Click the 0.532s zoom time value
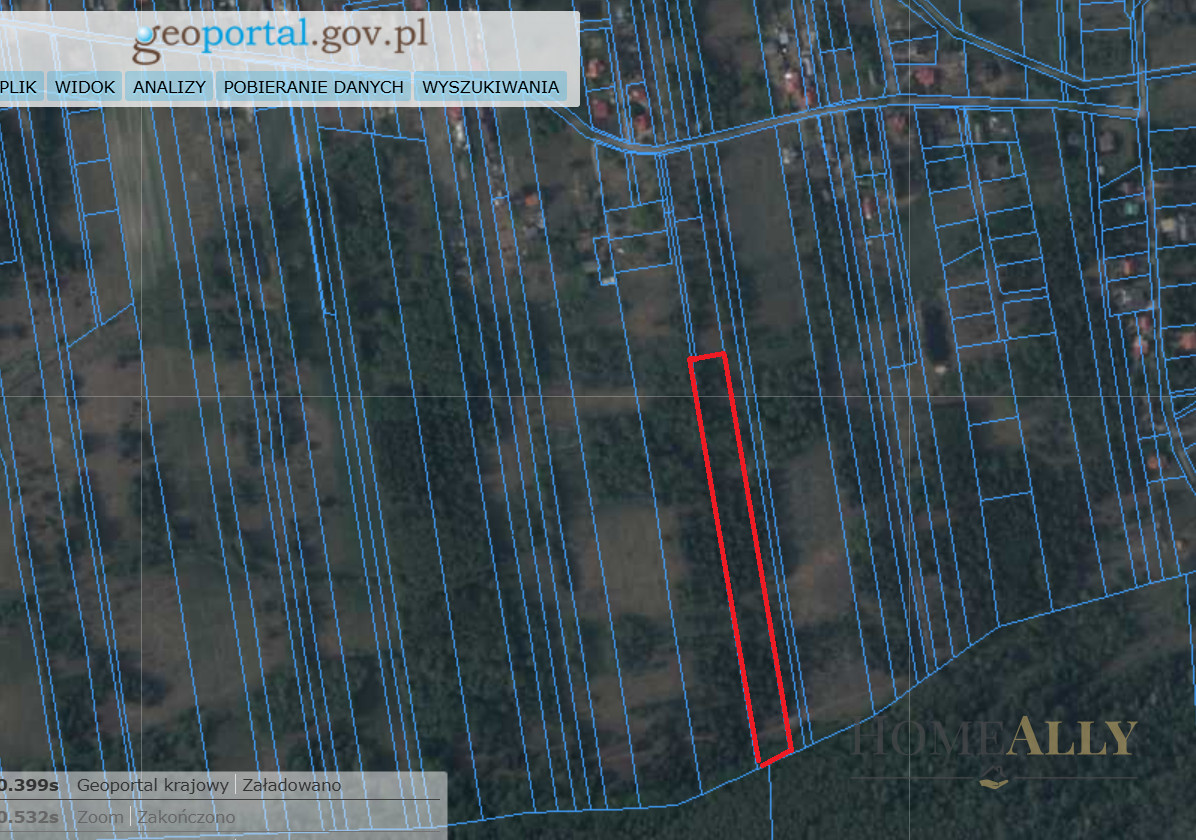 pyautogui.click(x=28, y=817)
